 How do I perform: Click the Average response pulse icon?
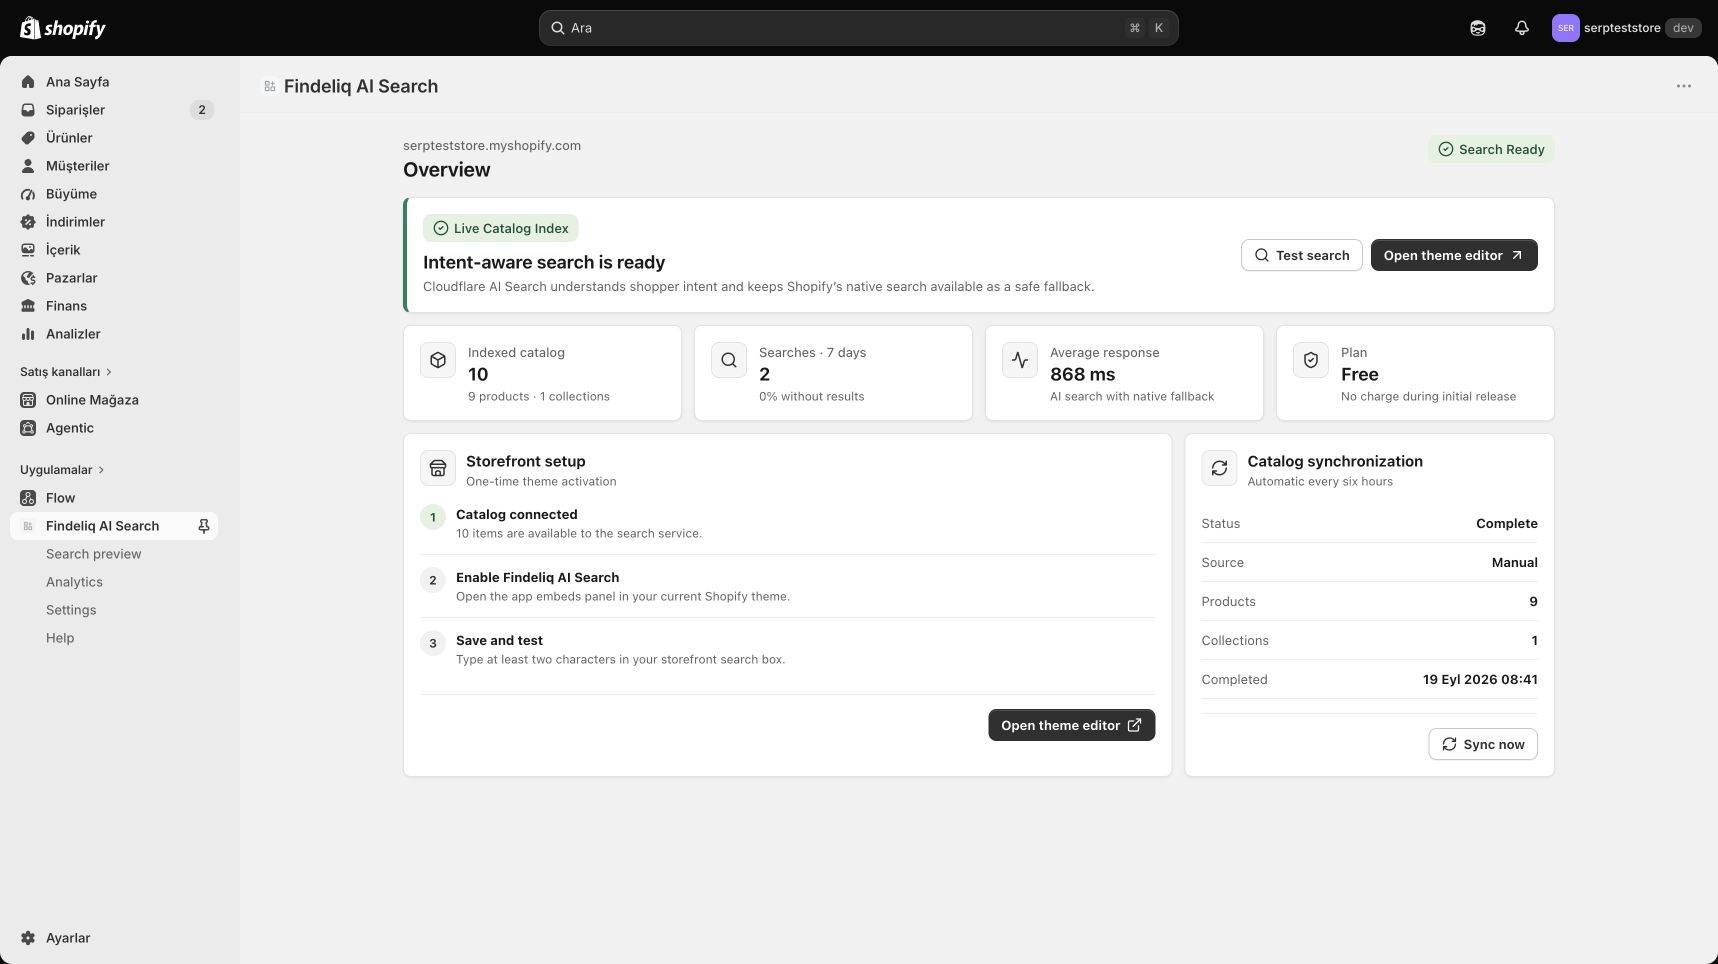click(x=1020, y=360)
